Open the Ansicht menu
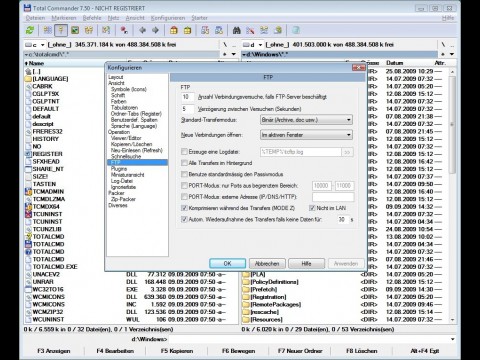The height and width of the screenshot is (360, 480). click(135, 18)
